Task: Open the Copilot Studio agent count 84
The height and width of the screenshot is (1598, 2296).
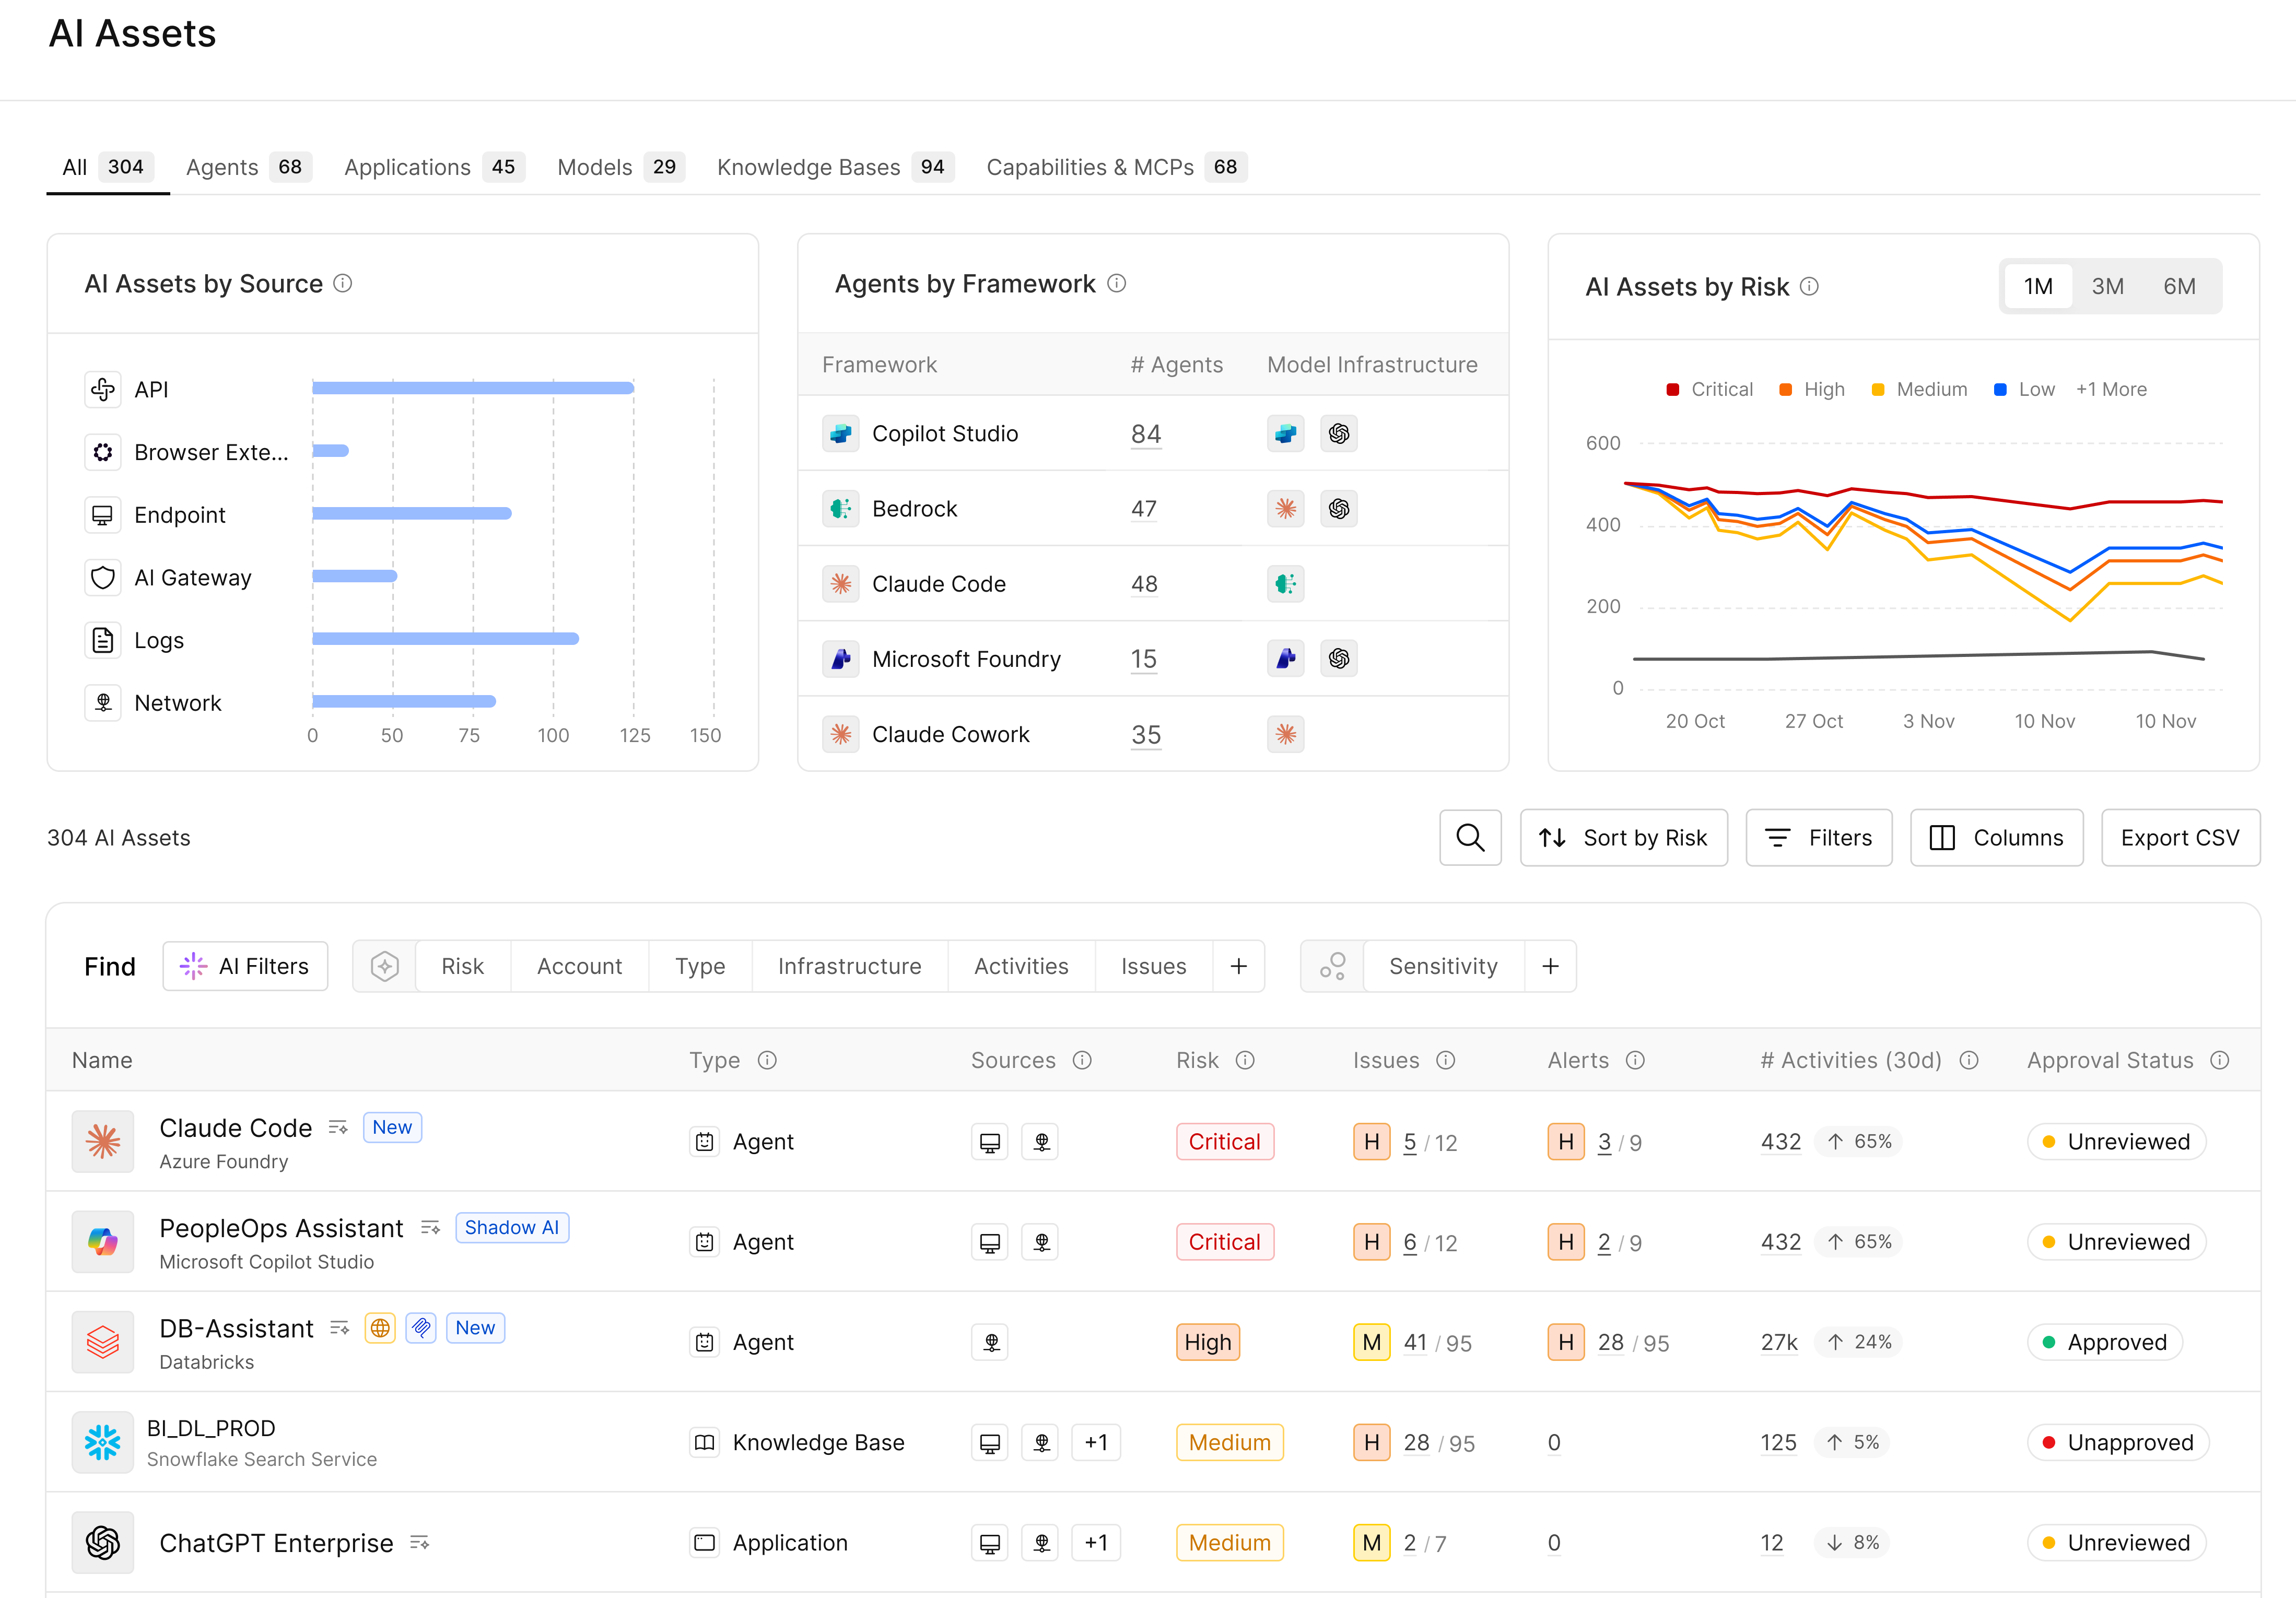Action: (1146, 434)
